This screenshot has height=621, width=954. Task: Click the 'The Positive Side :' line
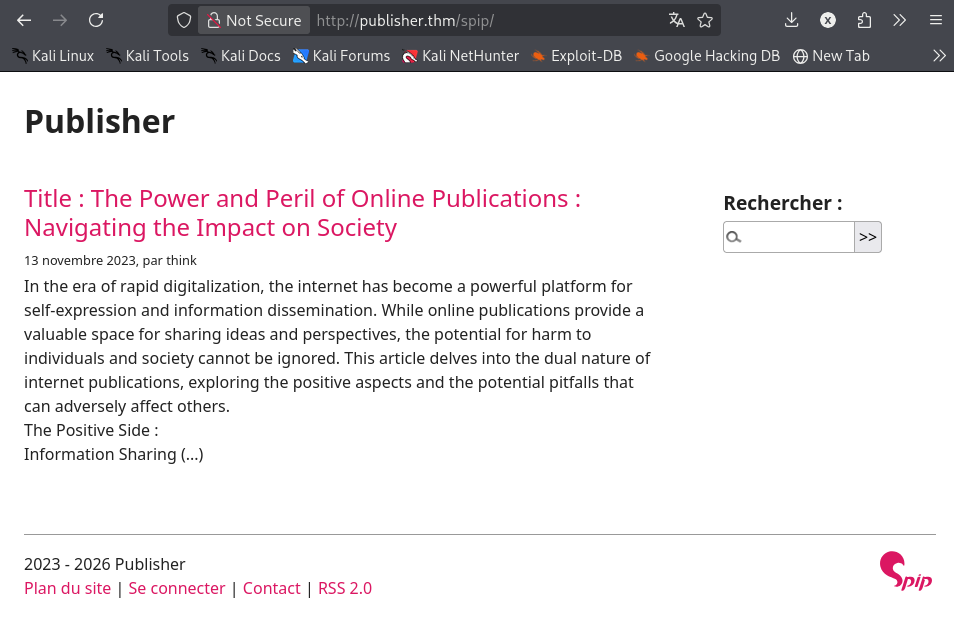[x=91, y=430]
